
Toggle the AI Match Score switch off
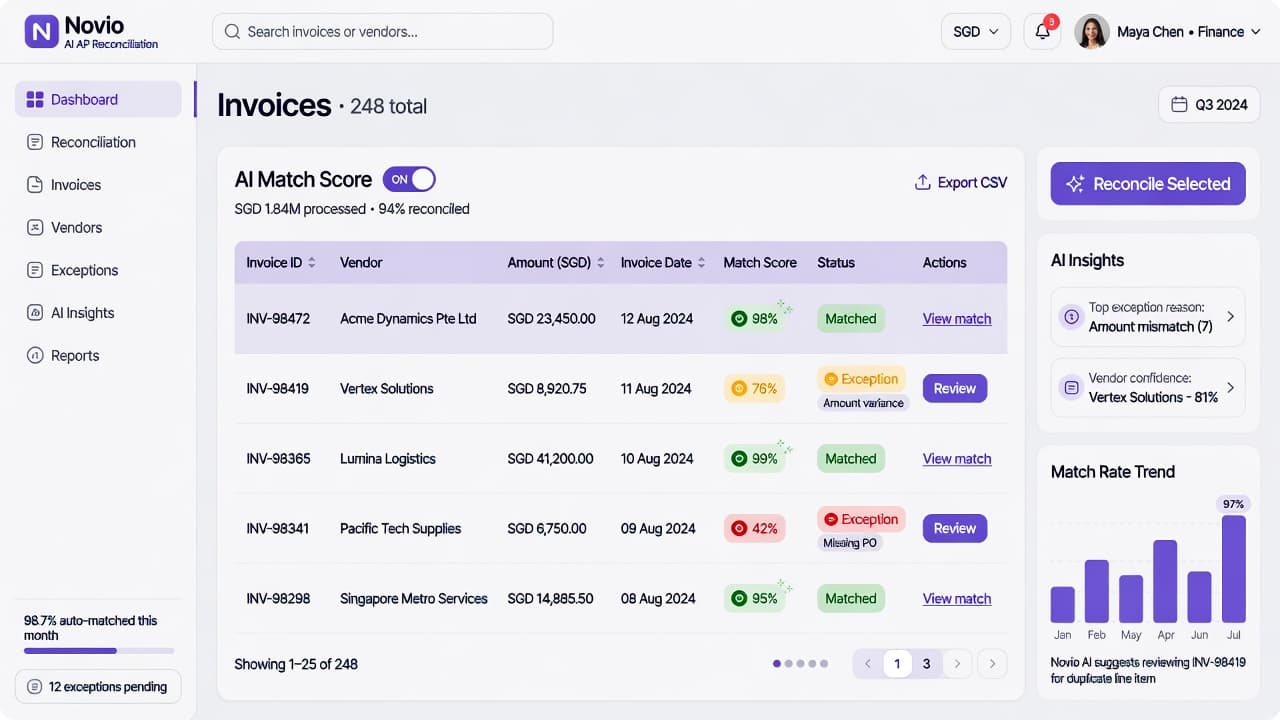point(409,179)
